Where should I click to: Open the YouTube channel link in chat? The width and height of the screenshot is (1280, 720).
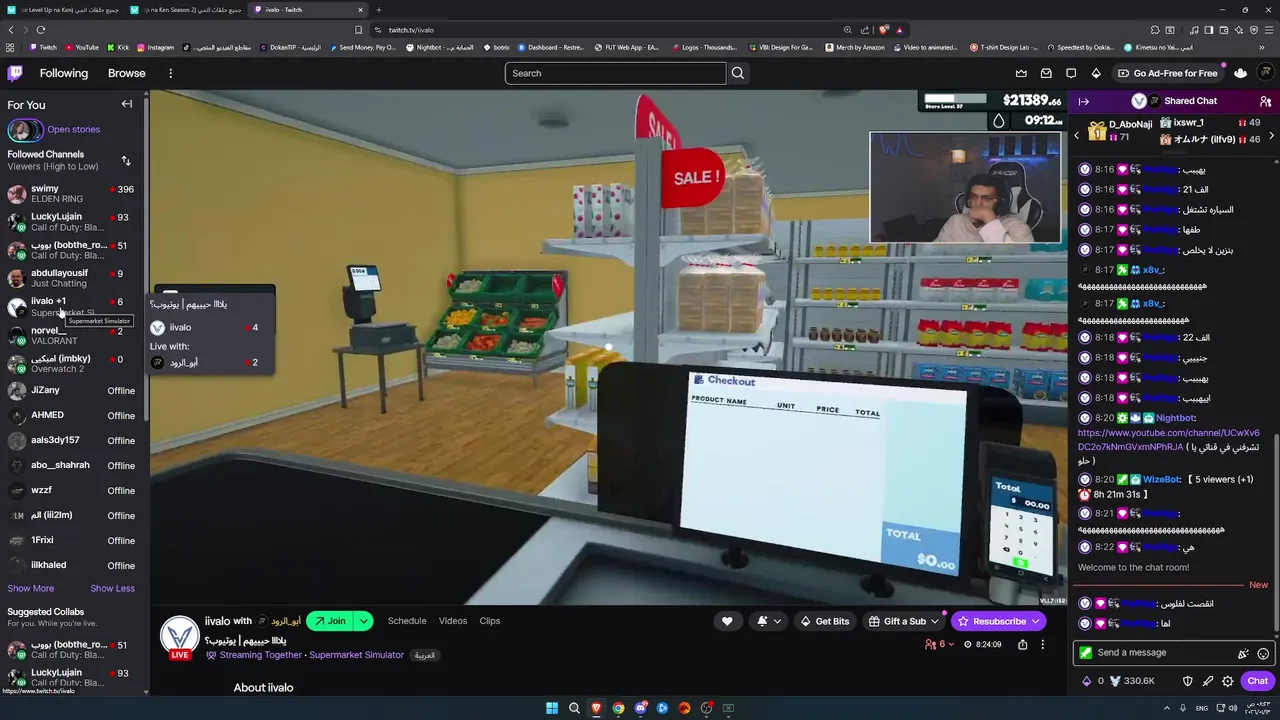[1169, 440]
